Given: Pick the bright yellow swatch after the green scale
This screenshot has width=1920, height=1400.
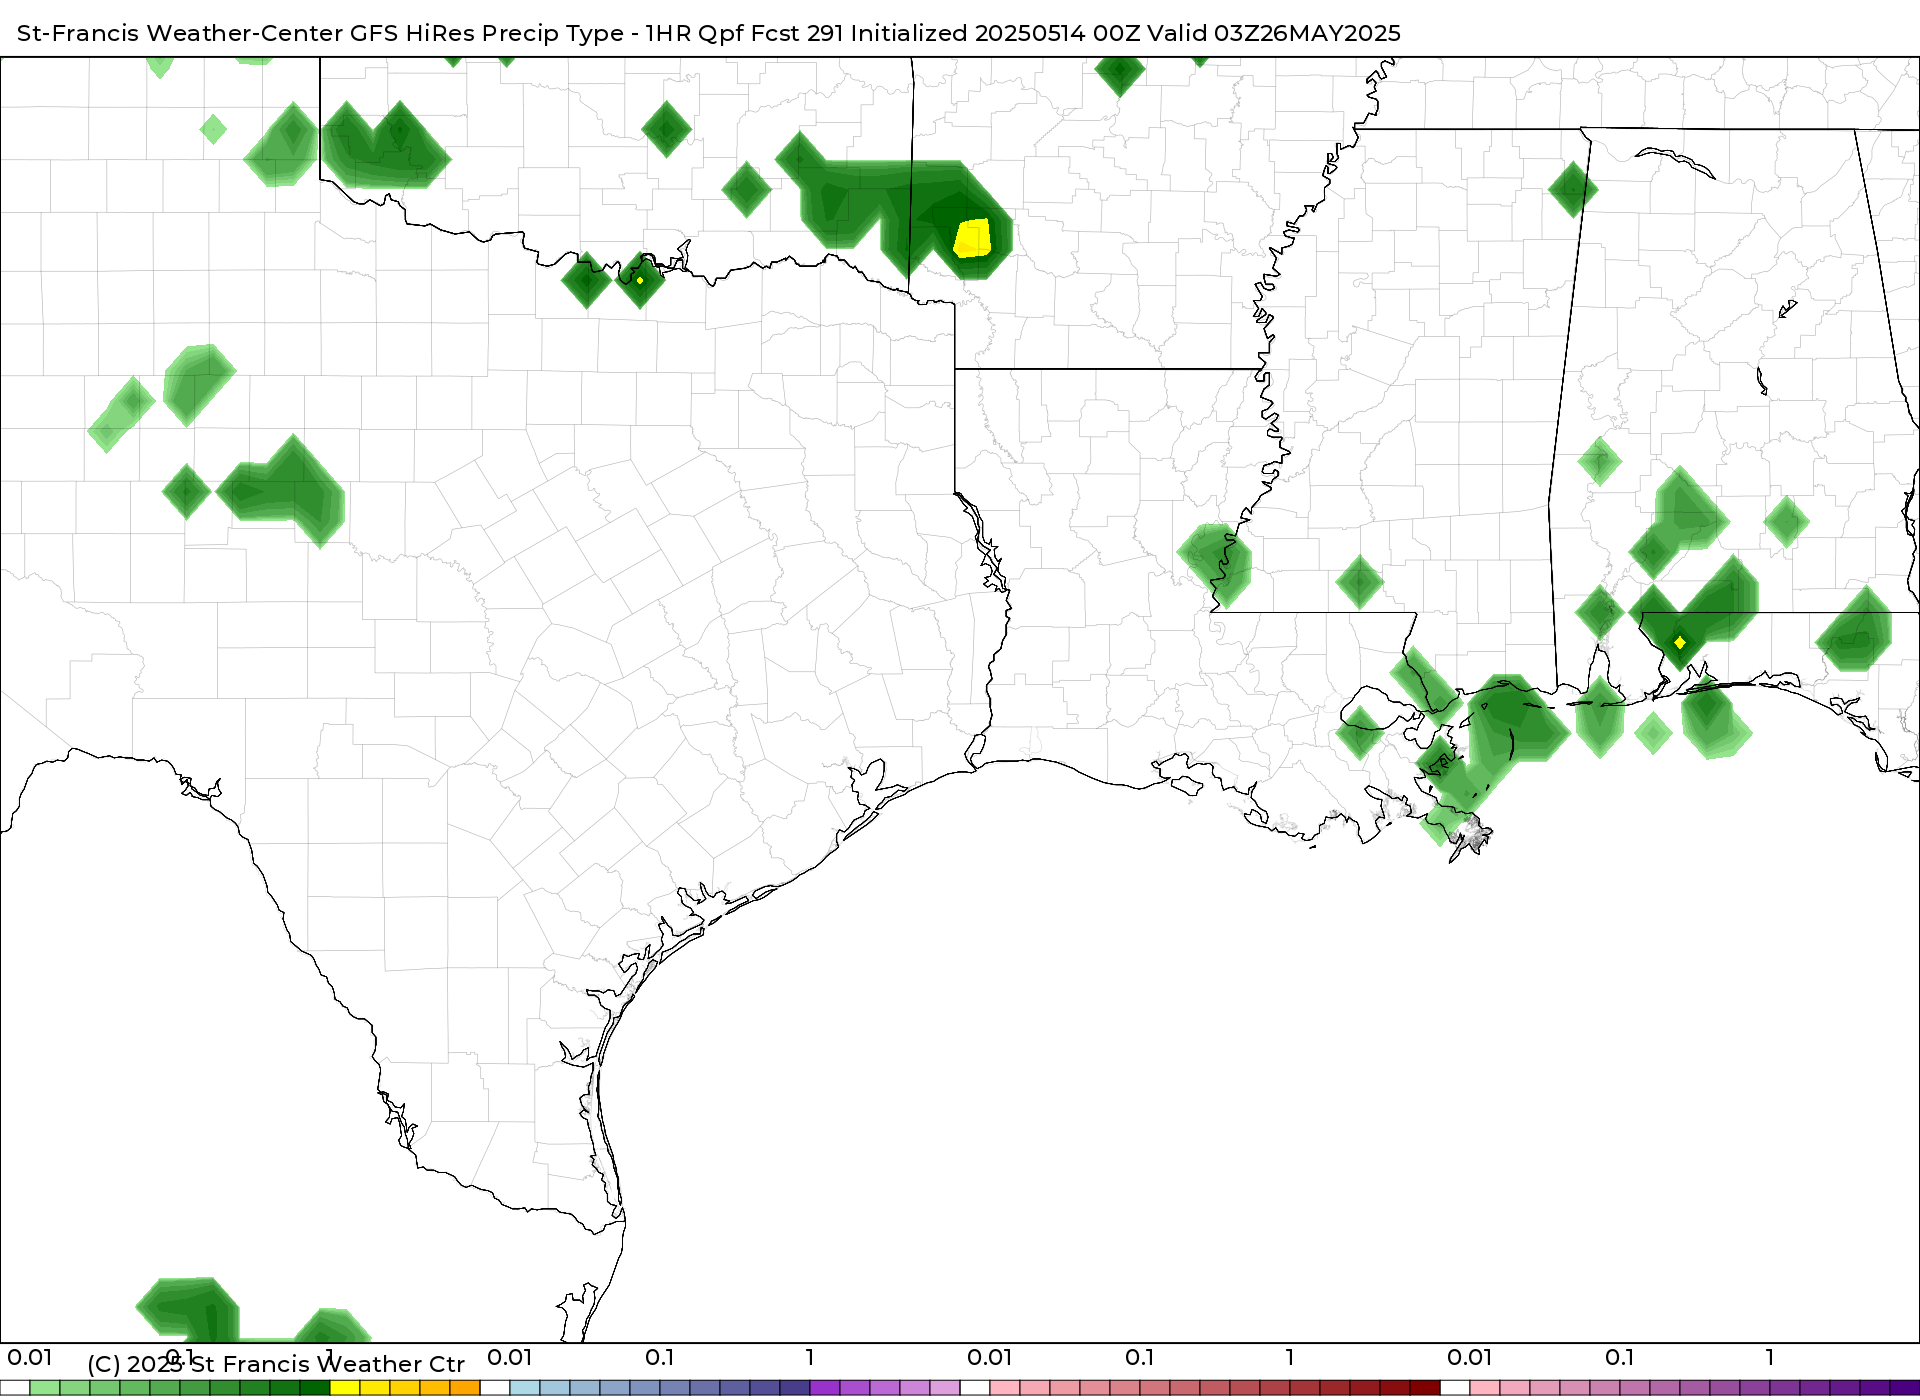Looking at the screenshot, I should pyautogui.click(x=345, y=1388).
